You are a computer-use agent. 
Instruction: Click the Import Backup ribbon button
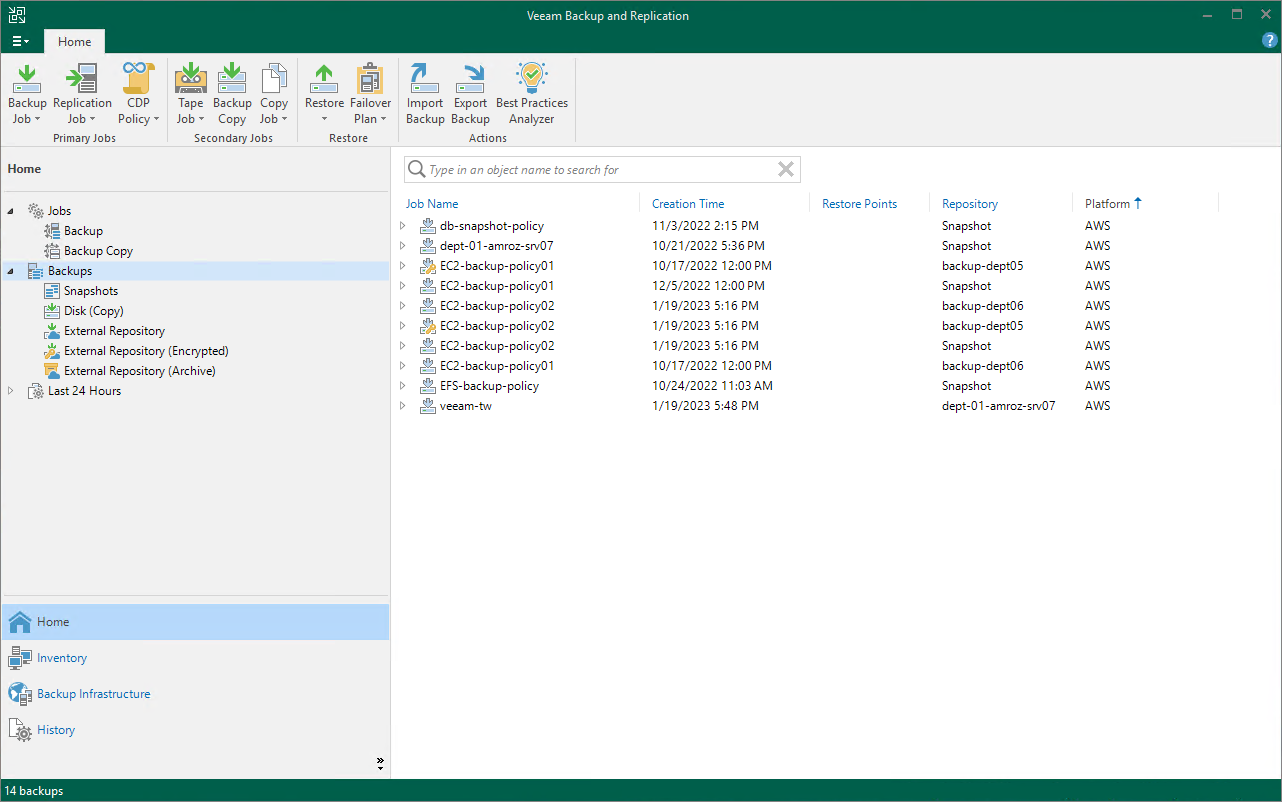coord(425,94)
